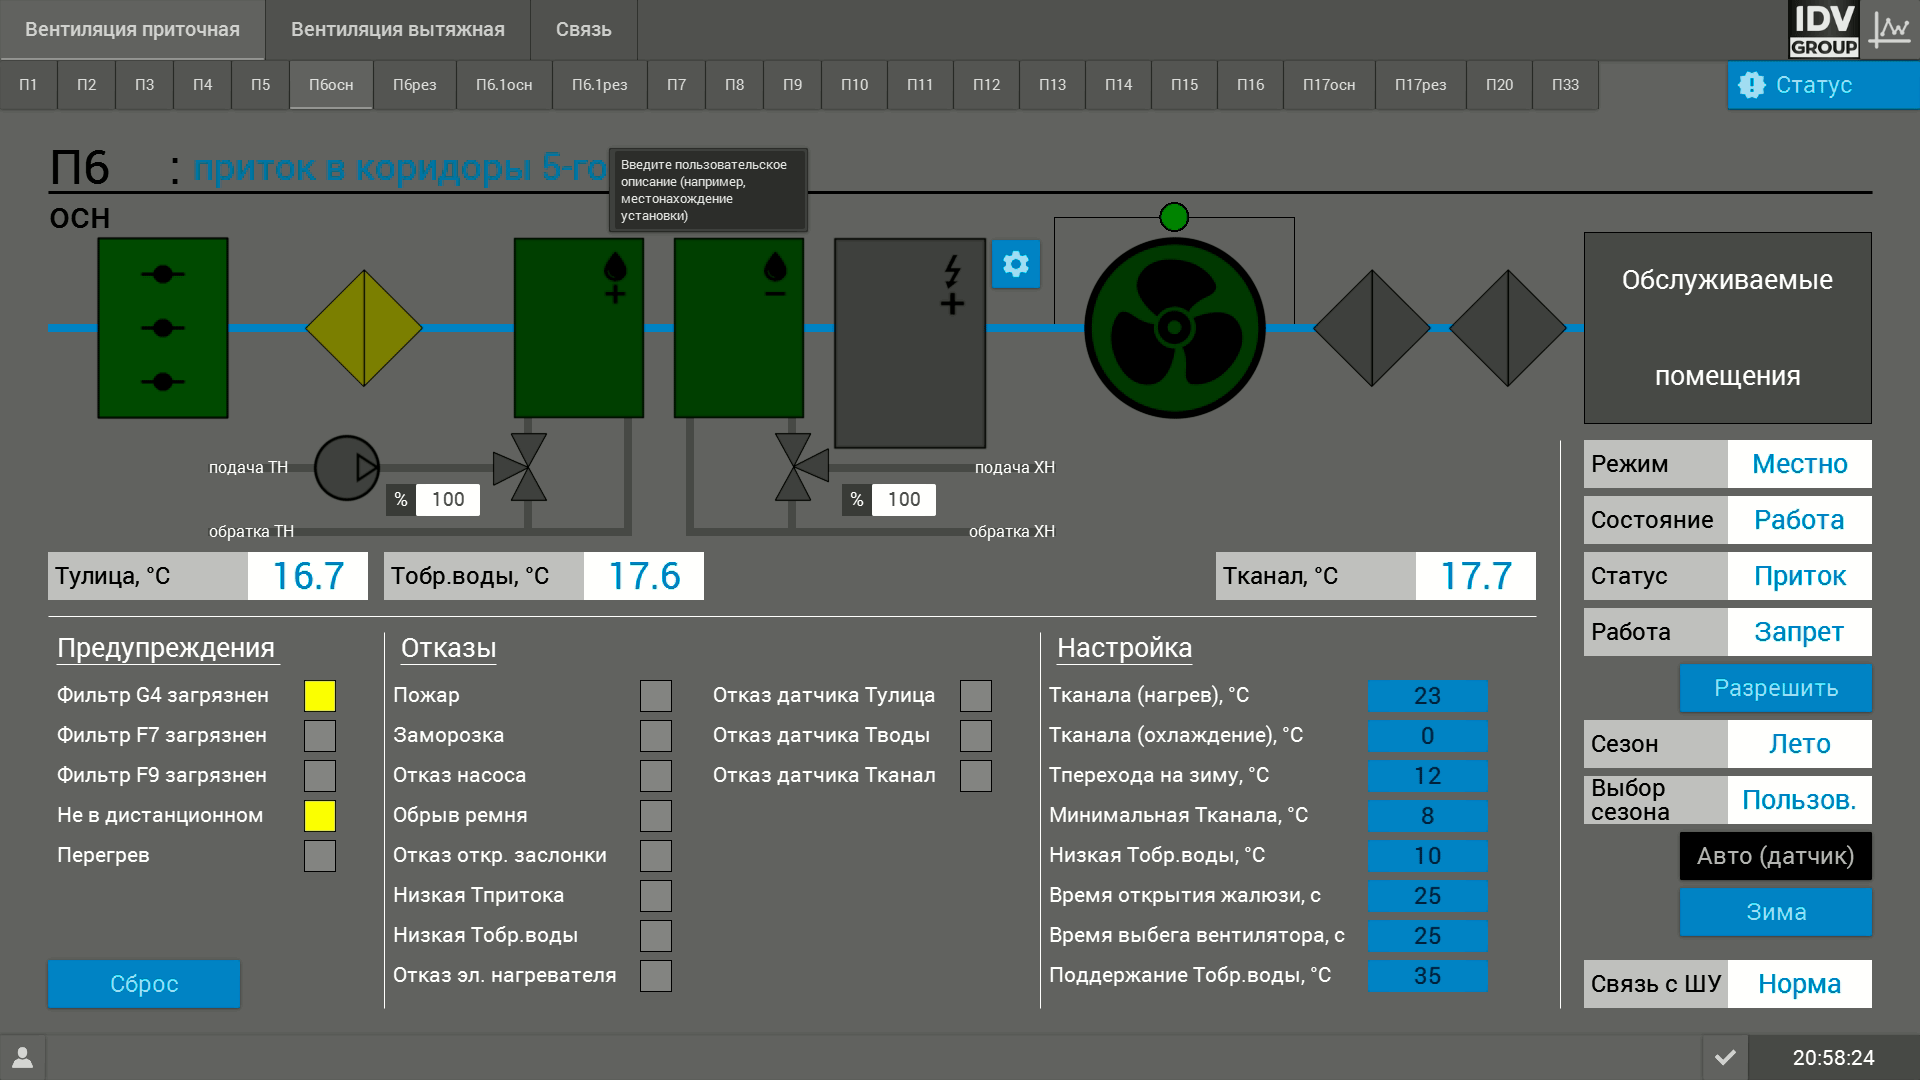1920x1080 pixels.
Task: Open the trends graph icon
Action: tap(1890, 29)
